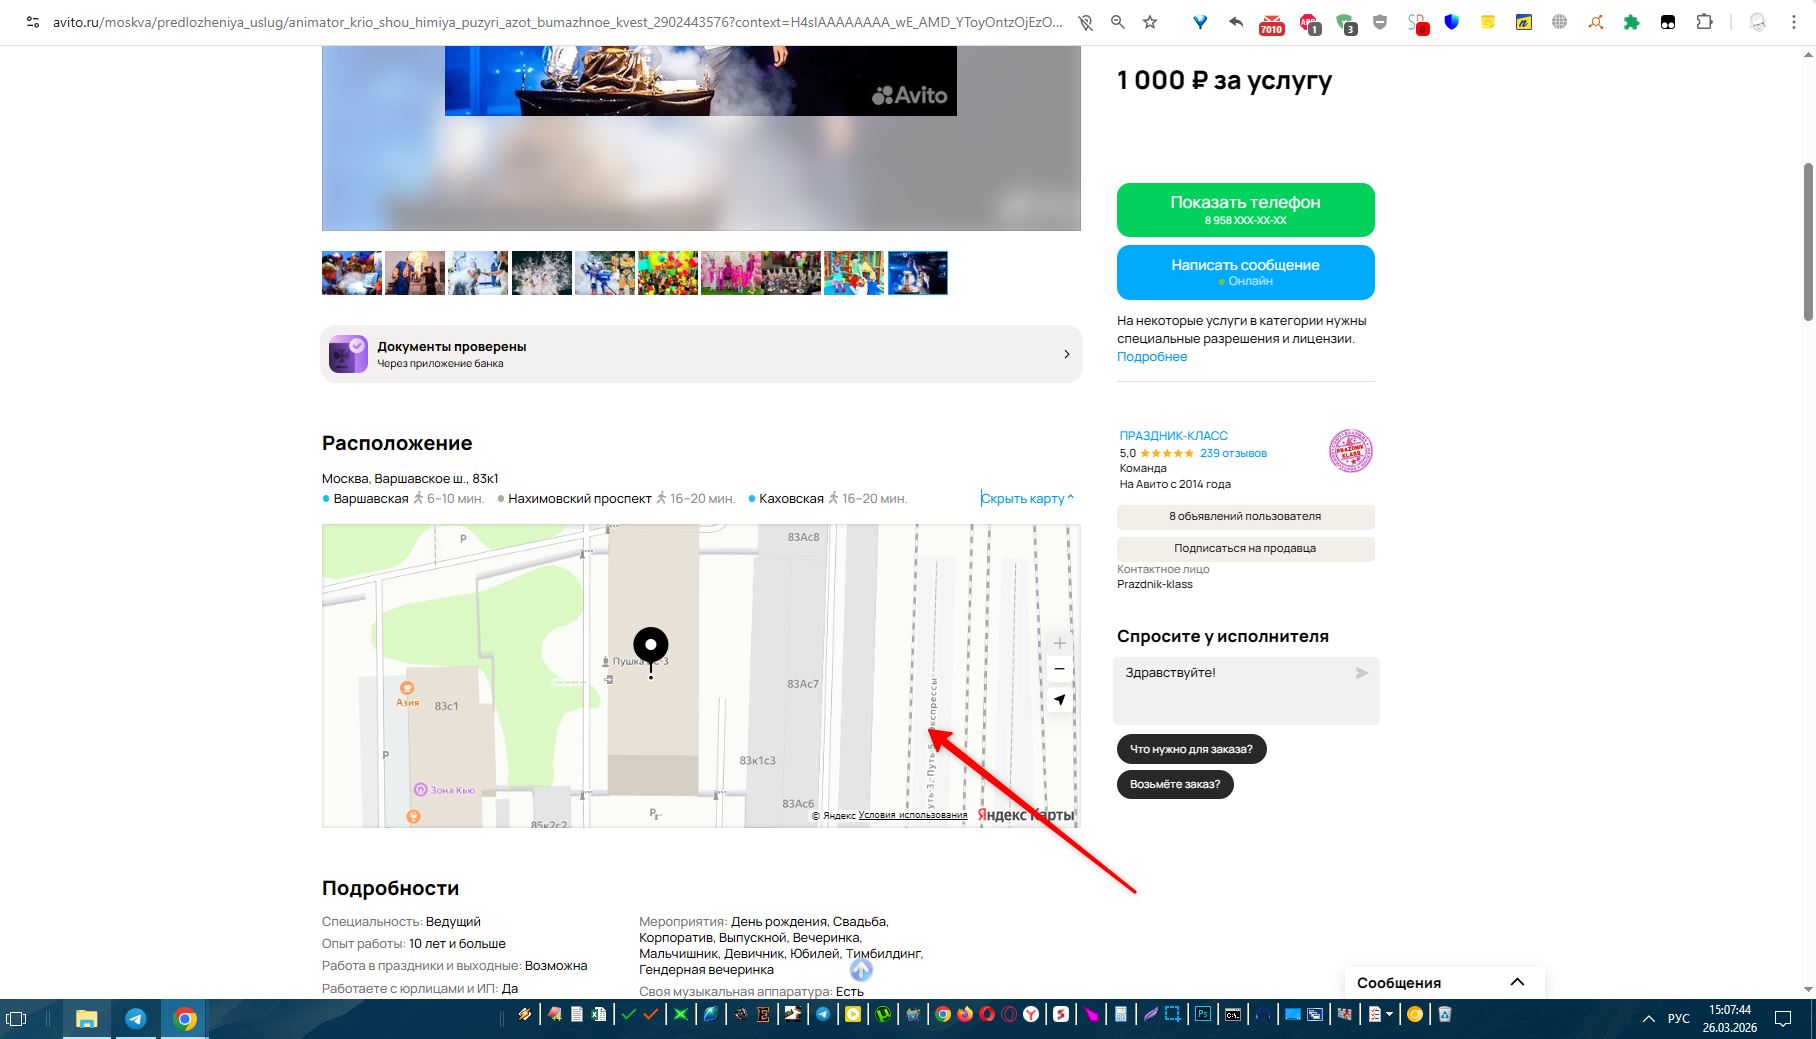Click the 'Подробности' section heading
1816x1039 pixels.
(x=390, y=888)
